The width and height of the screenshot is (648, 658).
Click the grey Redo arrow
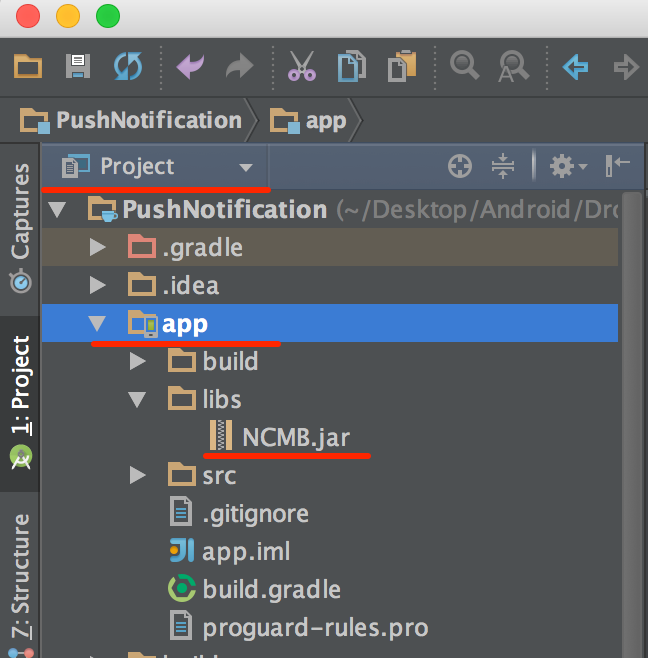[240, 66]
